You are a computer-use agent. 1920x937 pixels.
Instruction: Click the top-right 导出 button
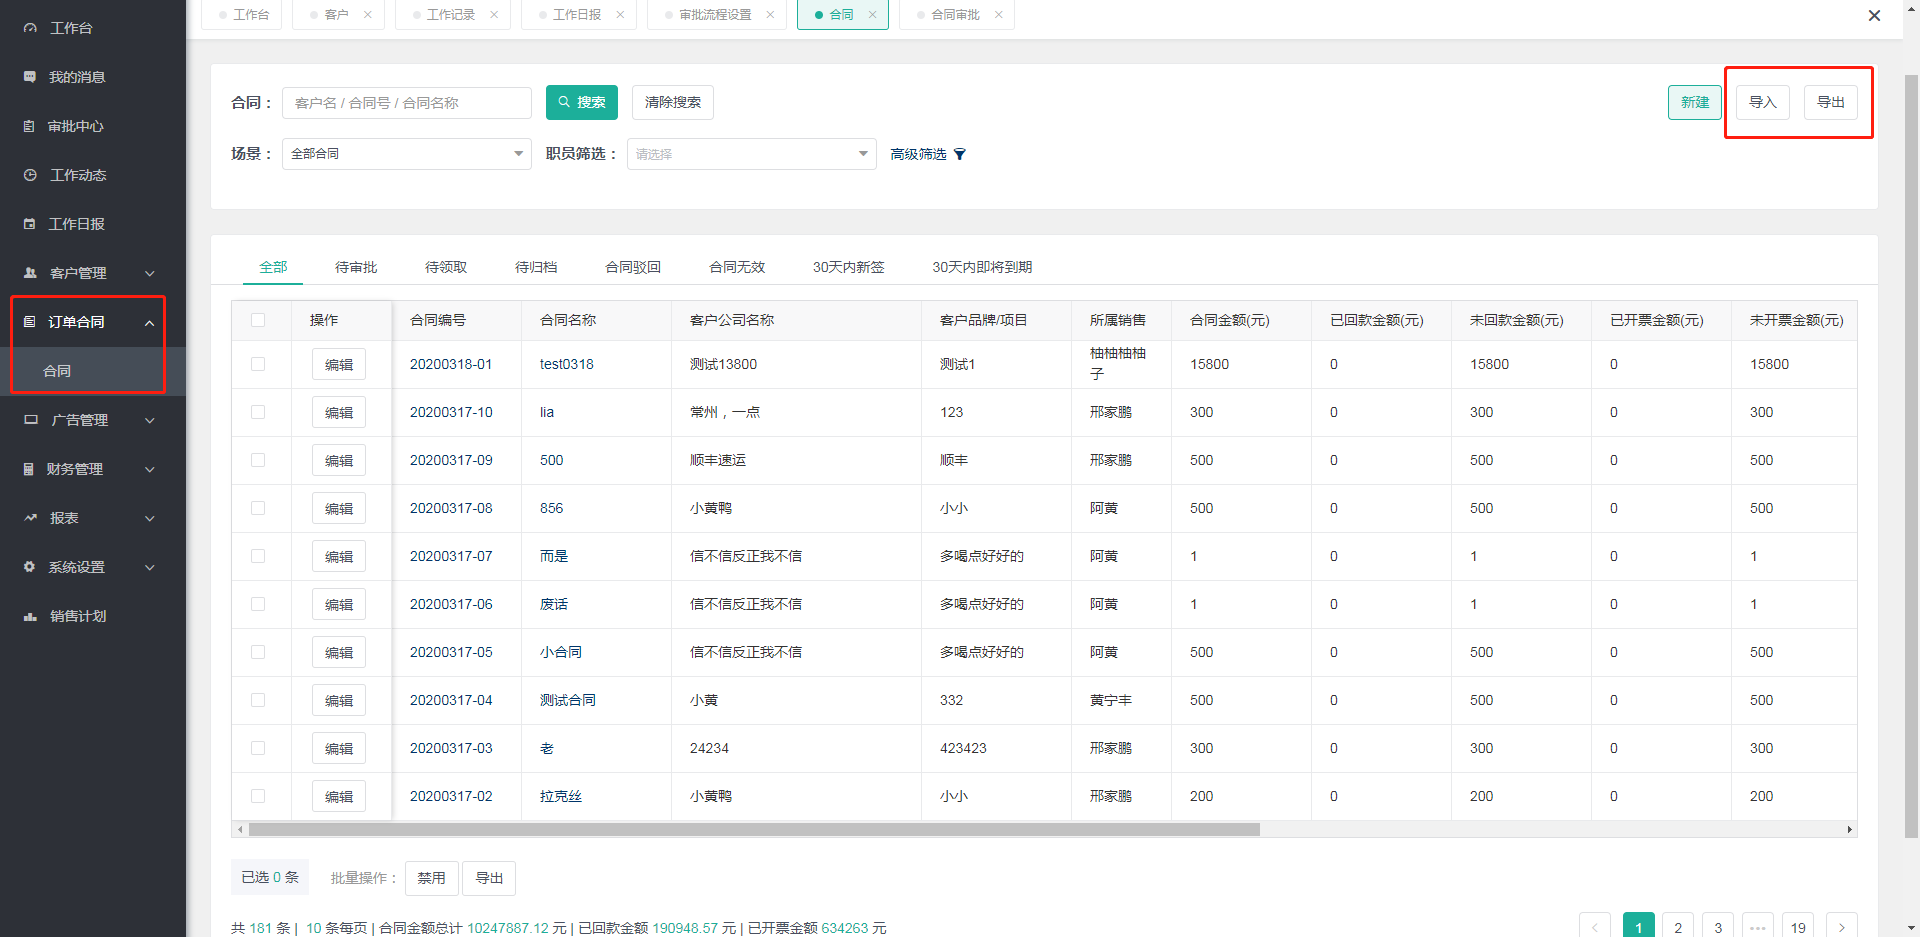(1831, 102)
